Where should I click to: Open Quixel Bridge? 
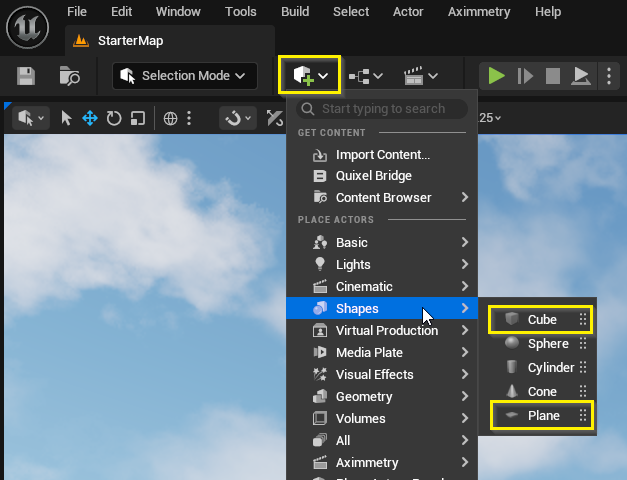[373, 176]
